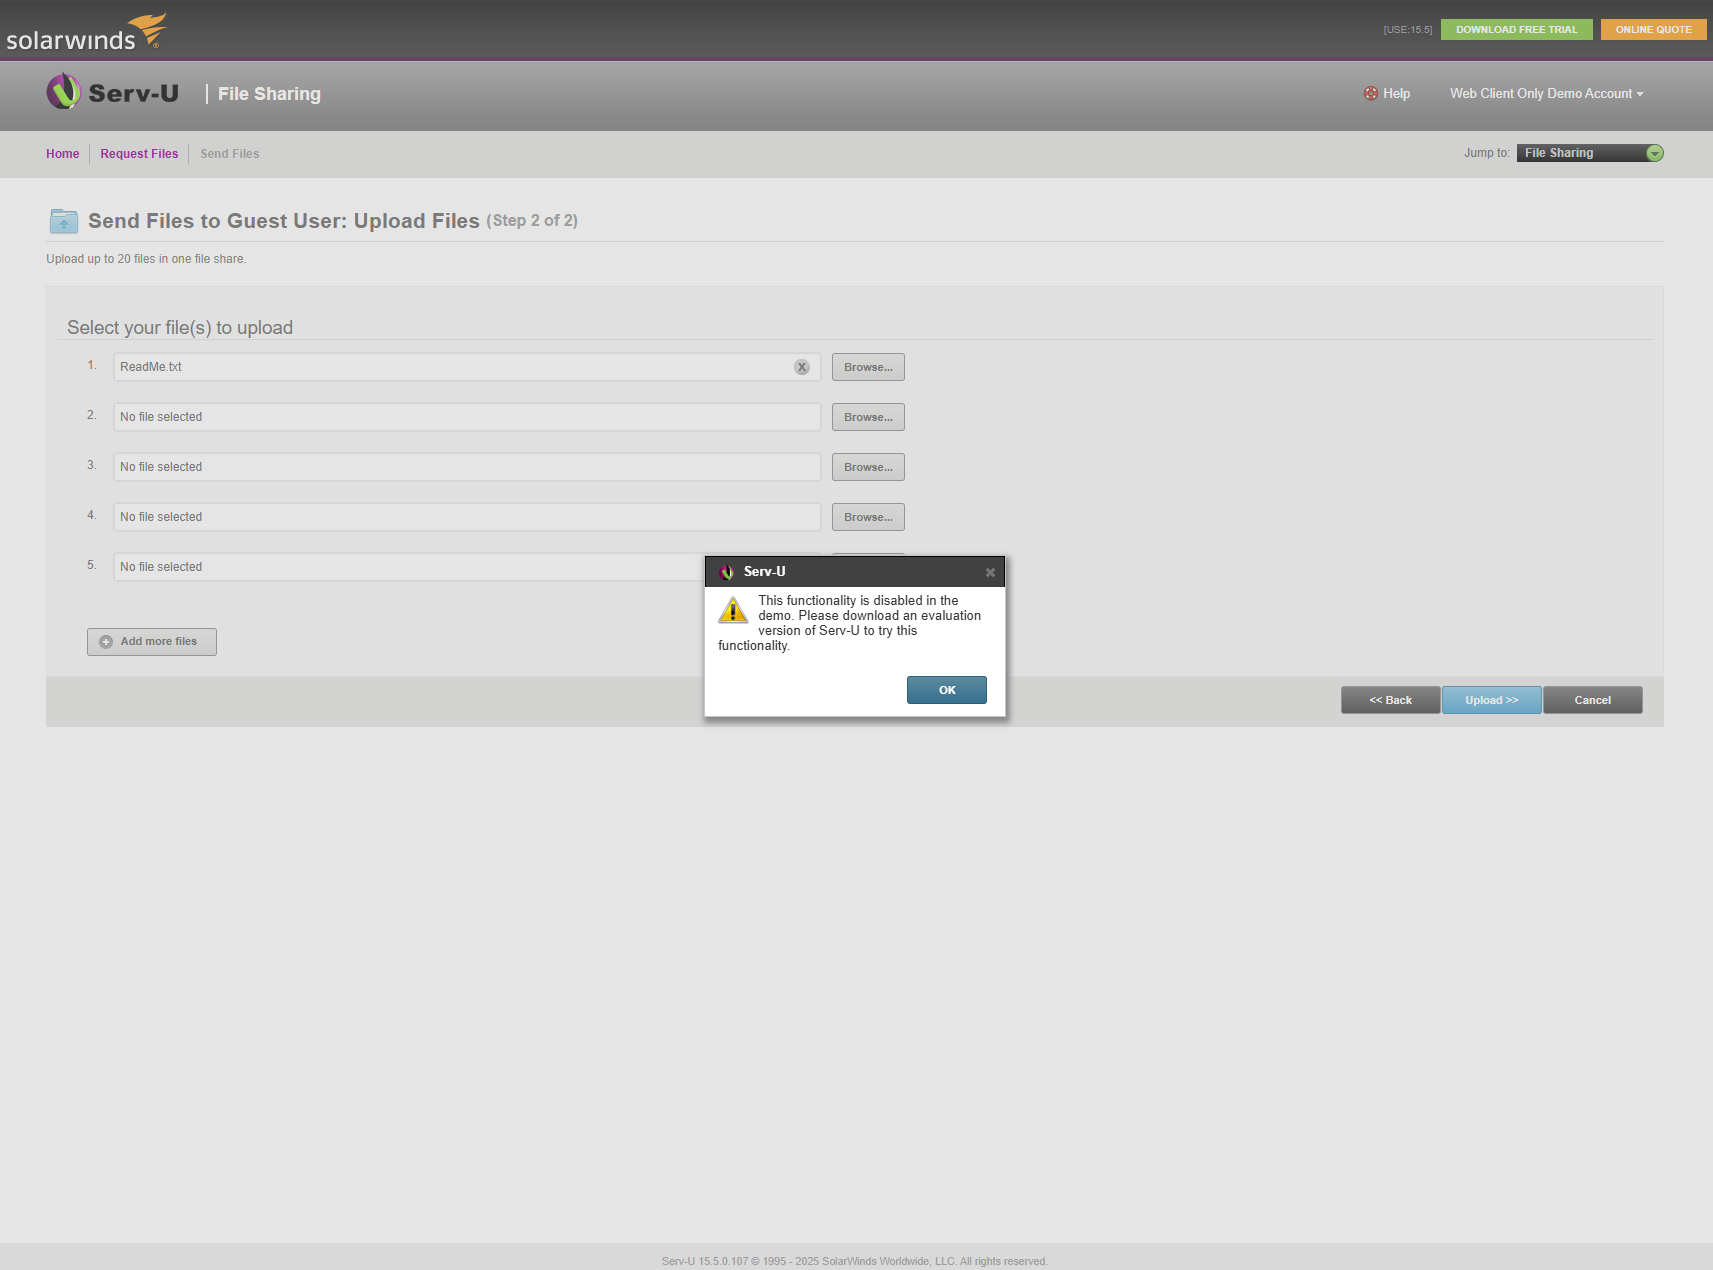Click the Serv-U logo icon

(x=63, y=92)
